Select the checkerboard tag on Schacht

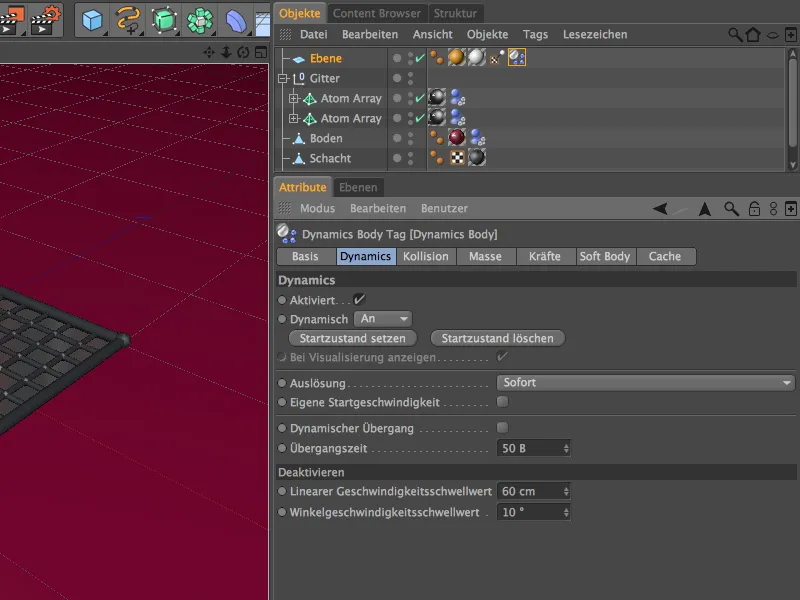click(x=457, y=157)
